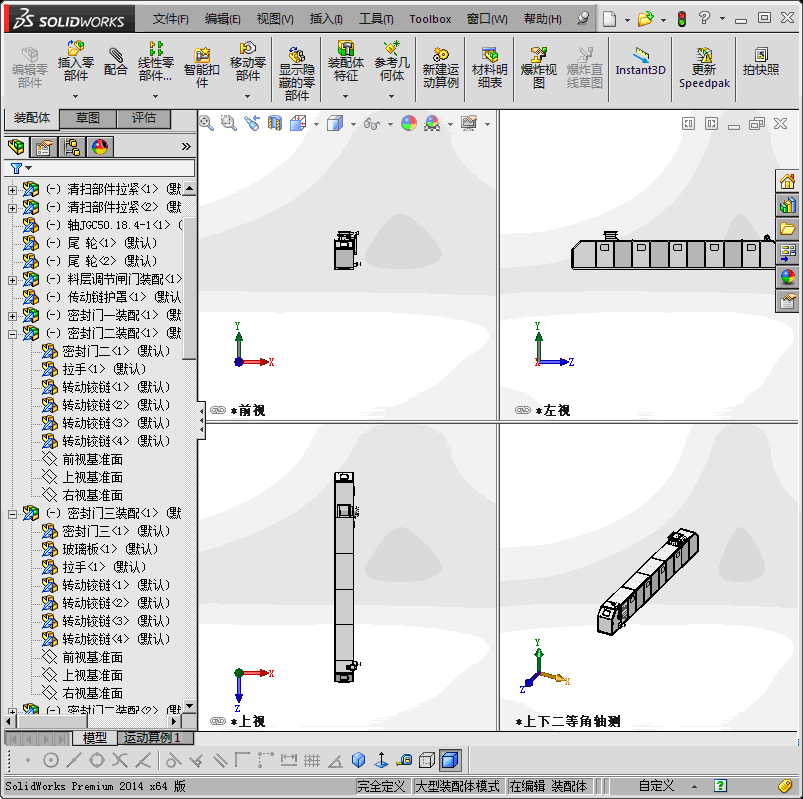The height and width of the screenshot is (799, 803).
Task: Create New Motion Study (新建运动算例)
Action: pyautogui.click(x=440, y=68)
